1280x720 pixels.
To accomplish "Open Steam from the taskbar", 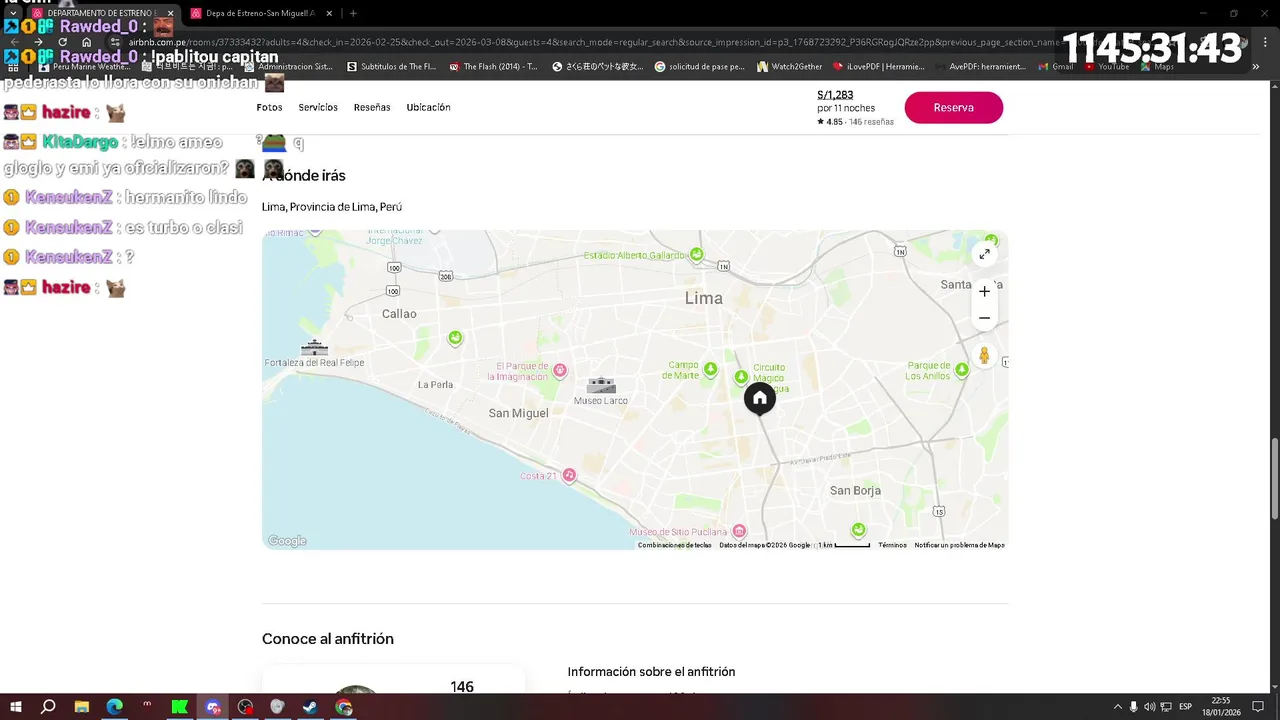I will 311,707.
